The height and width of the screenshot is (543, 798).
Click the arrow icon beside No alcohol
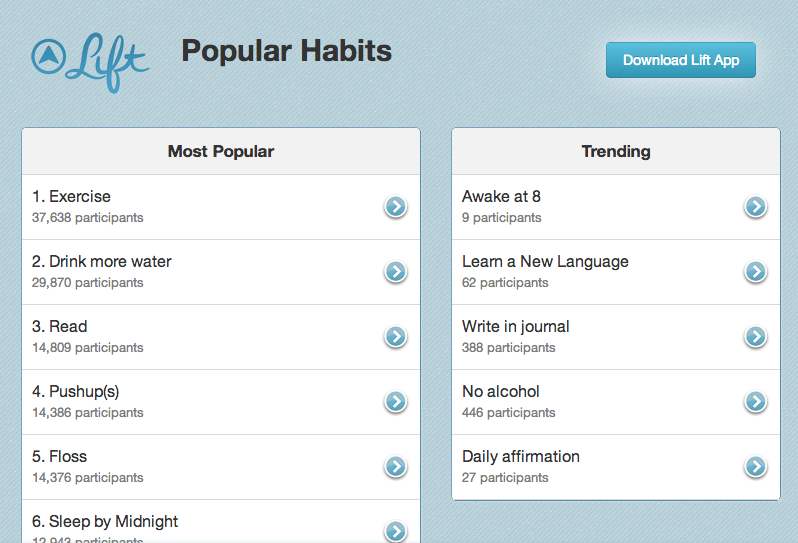[756, 402]
